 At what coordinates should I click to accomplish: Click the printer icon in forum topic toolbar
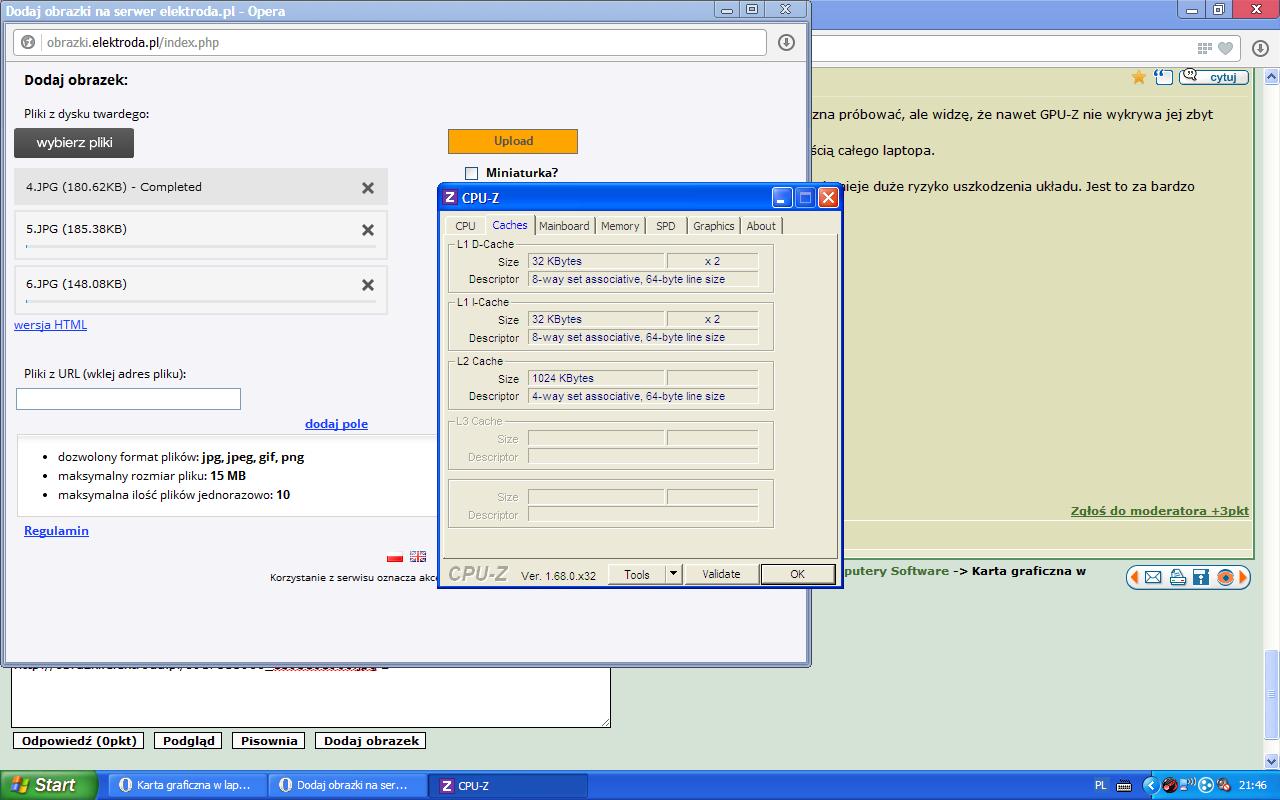1177,577
